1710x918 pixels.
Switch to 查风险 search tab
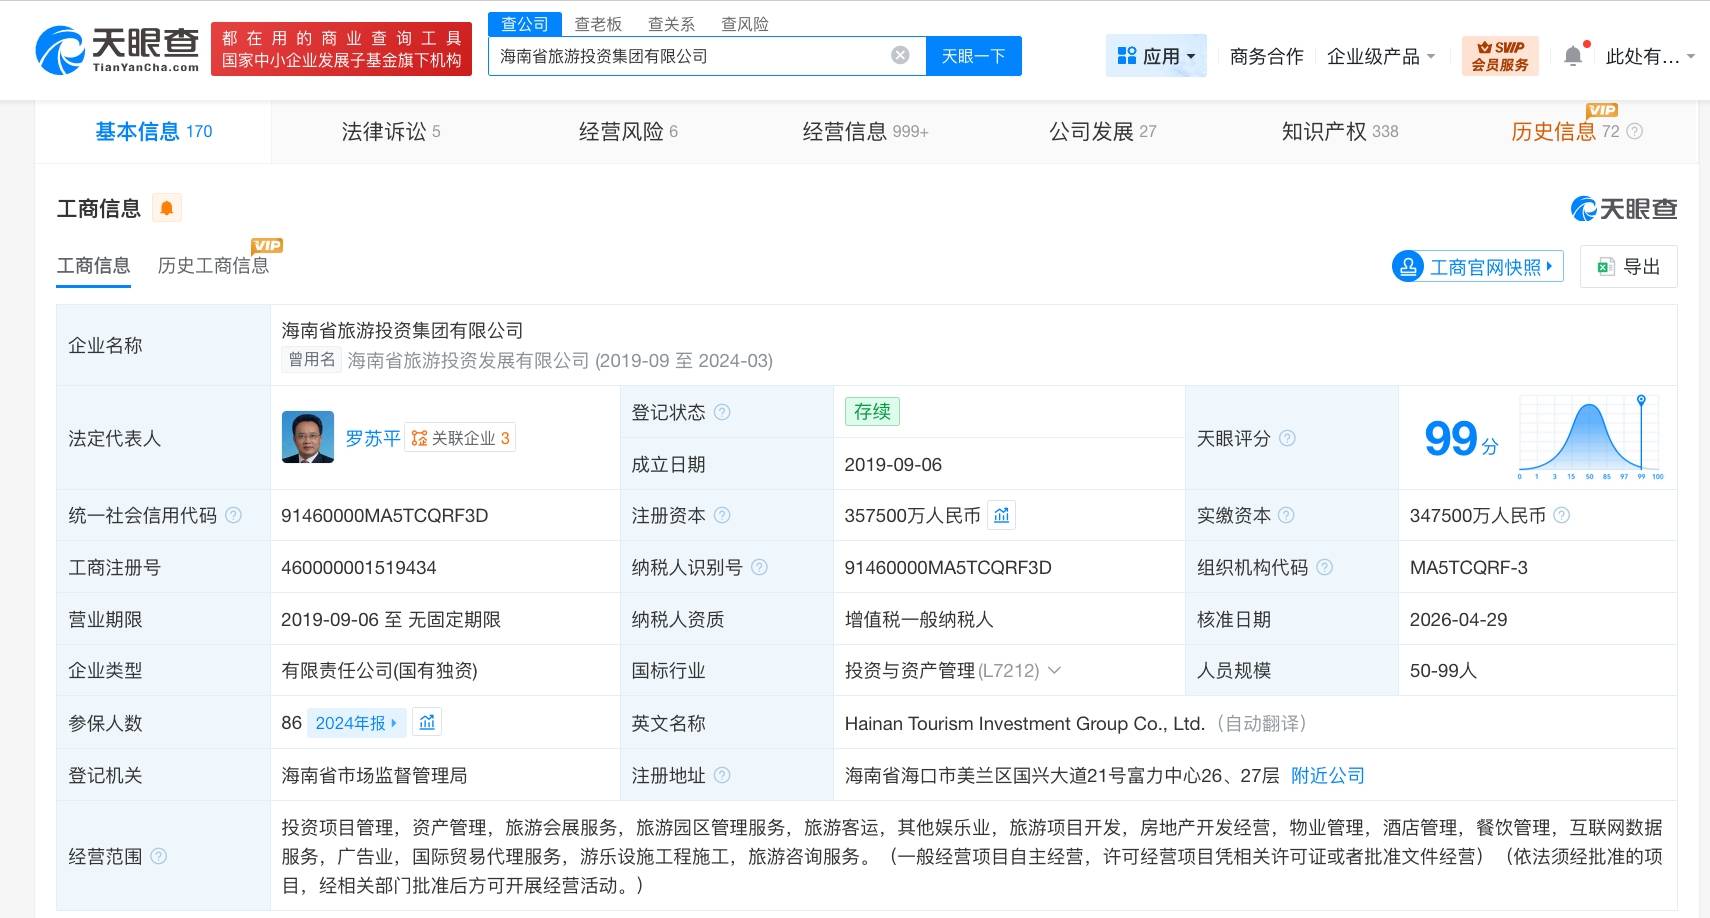pos(745,24)
